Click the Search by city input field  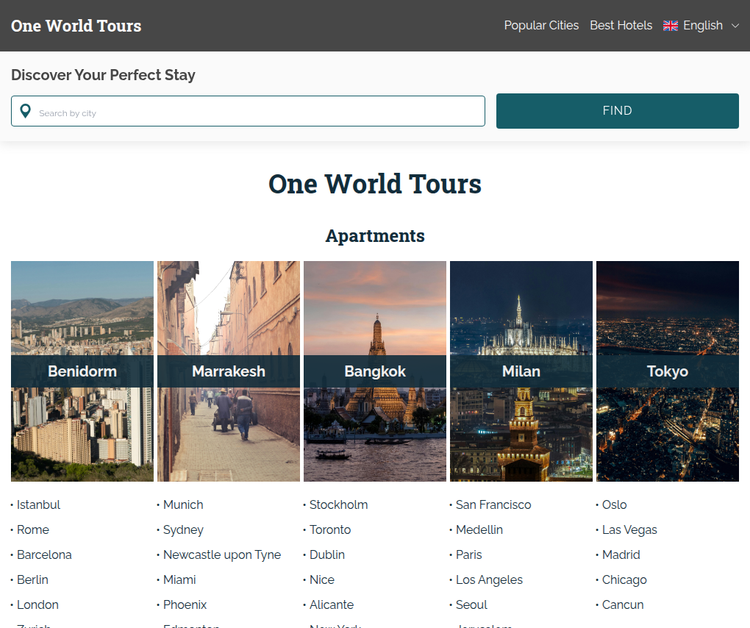click(258, 112)
